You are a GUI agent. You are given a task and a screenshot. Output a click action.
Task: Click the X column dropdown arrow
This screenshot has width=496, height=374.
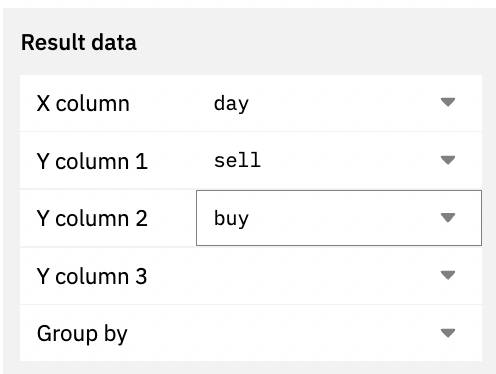(x=448, y=102)
